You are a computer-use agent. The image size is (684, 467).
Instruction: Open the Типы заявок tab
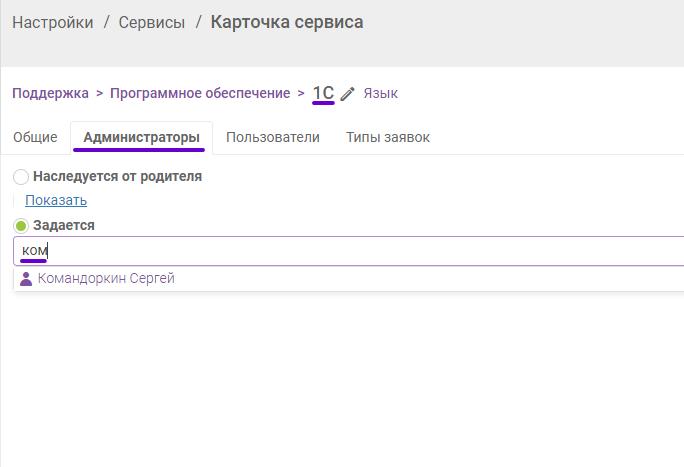point(388,137)
